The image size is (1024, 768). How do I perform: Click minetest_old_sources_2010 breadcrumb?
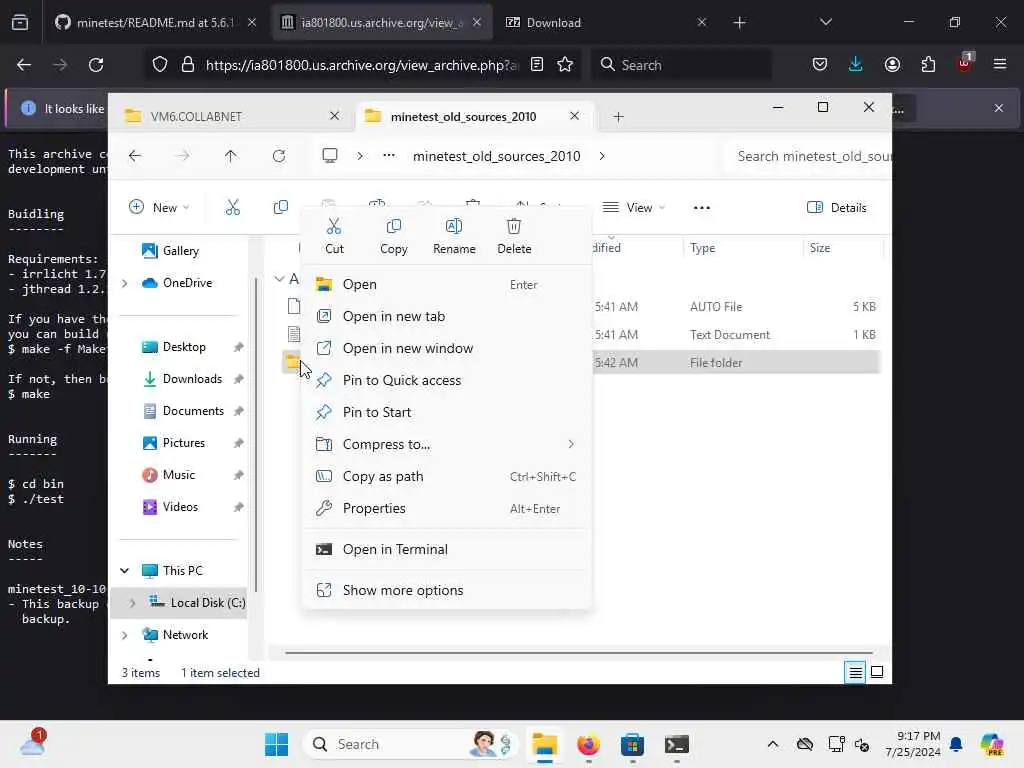496,156
